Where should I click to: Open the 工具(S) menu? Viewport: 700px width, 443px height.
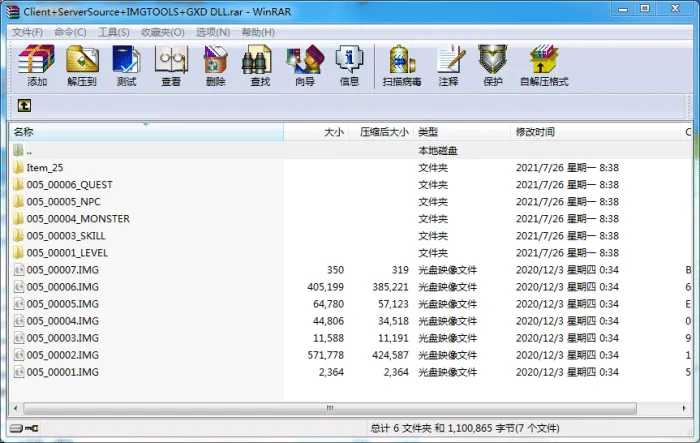113,32
